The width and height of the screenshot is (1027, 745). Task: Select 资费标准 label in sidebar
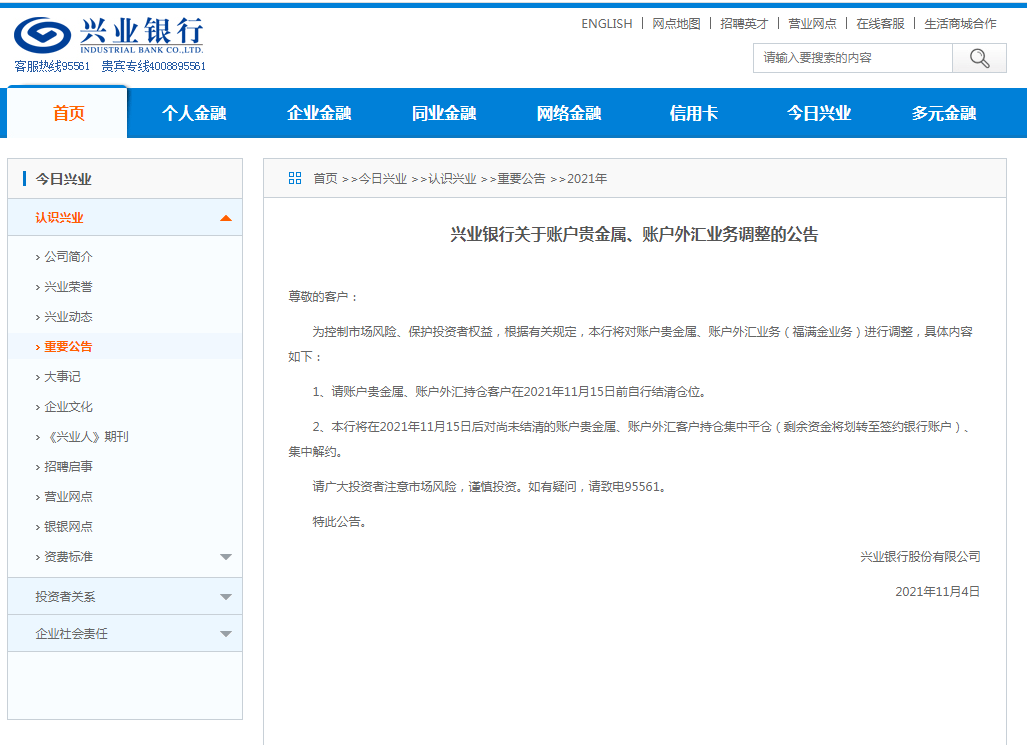[x=68, y=557]
